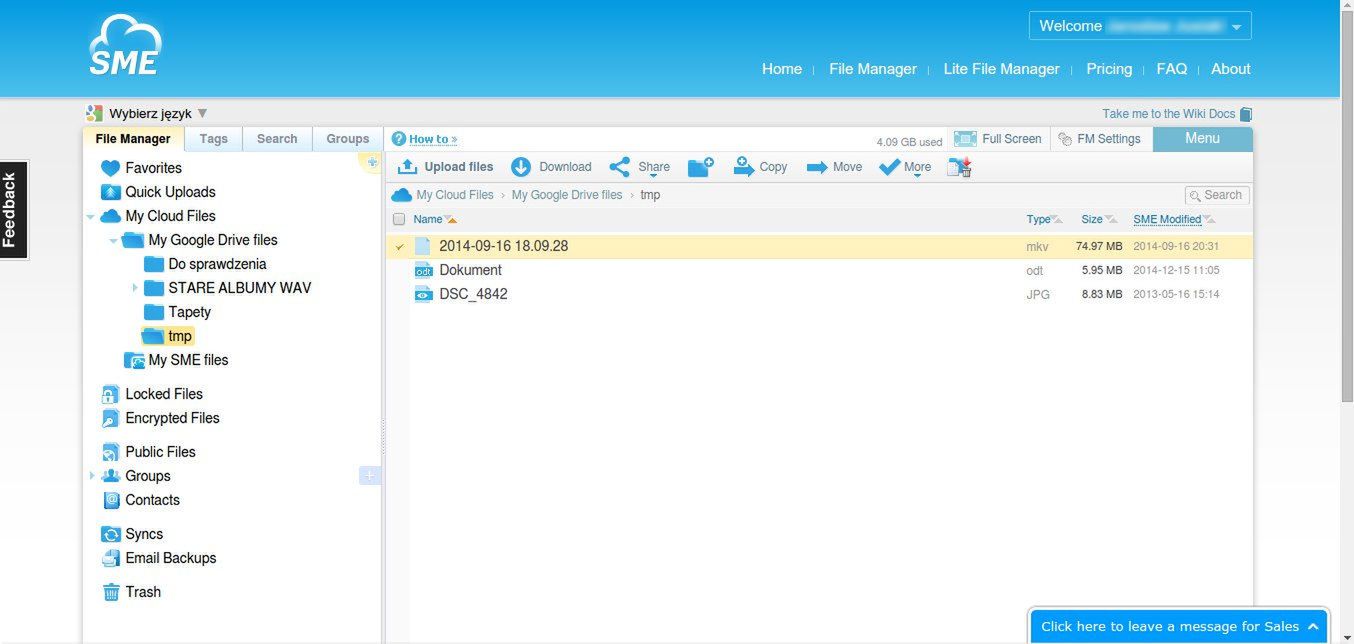The image size is (1354, 644).
Task: Switch to the Search tab
Action: tap(277, 139)
